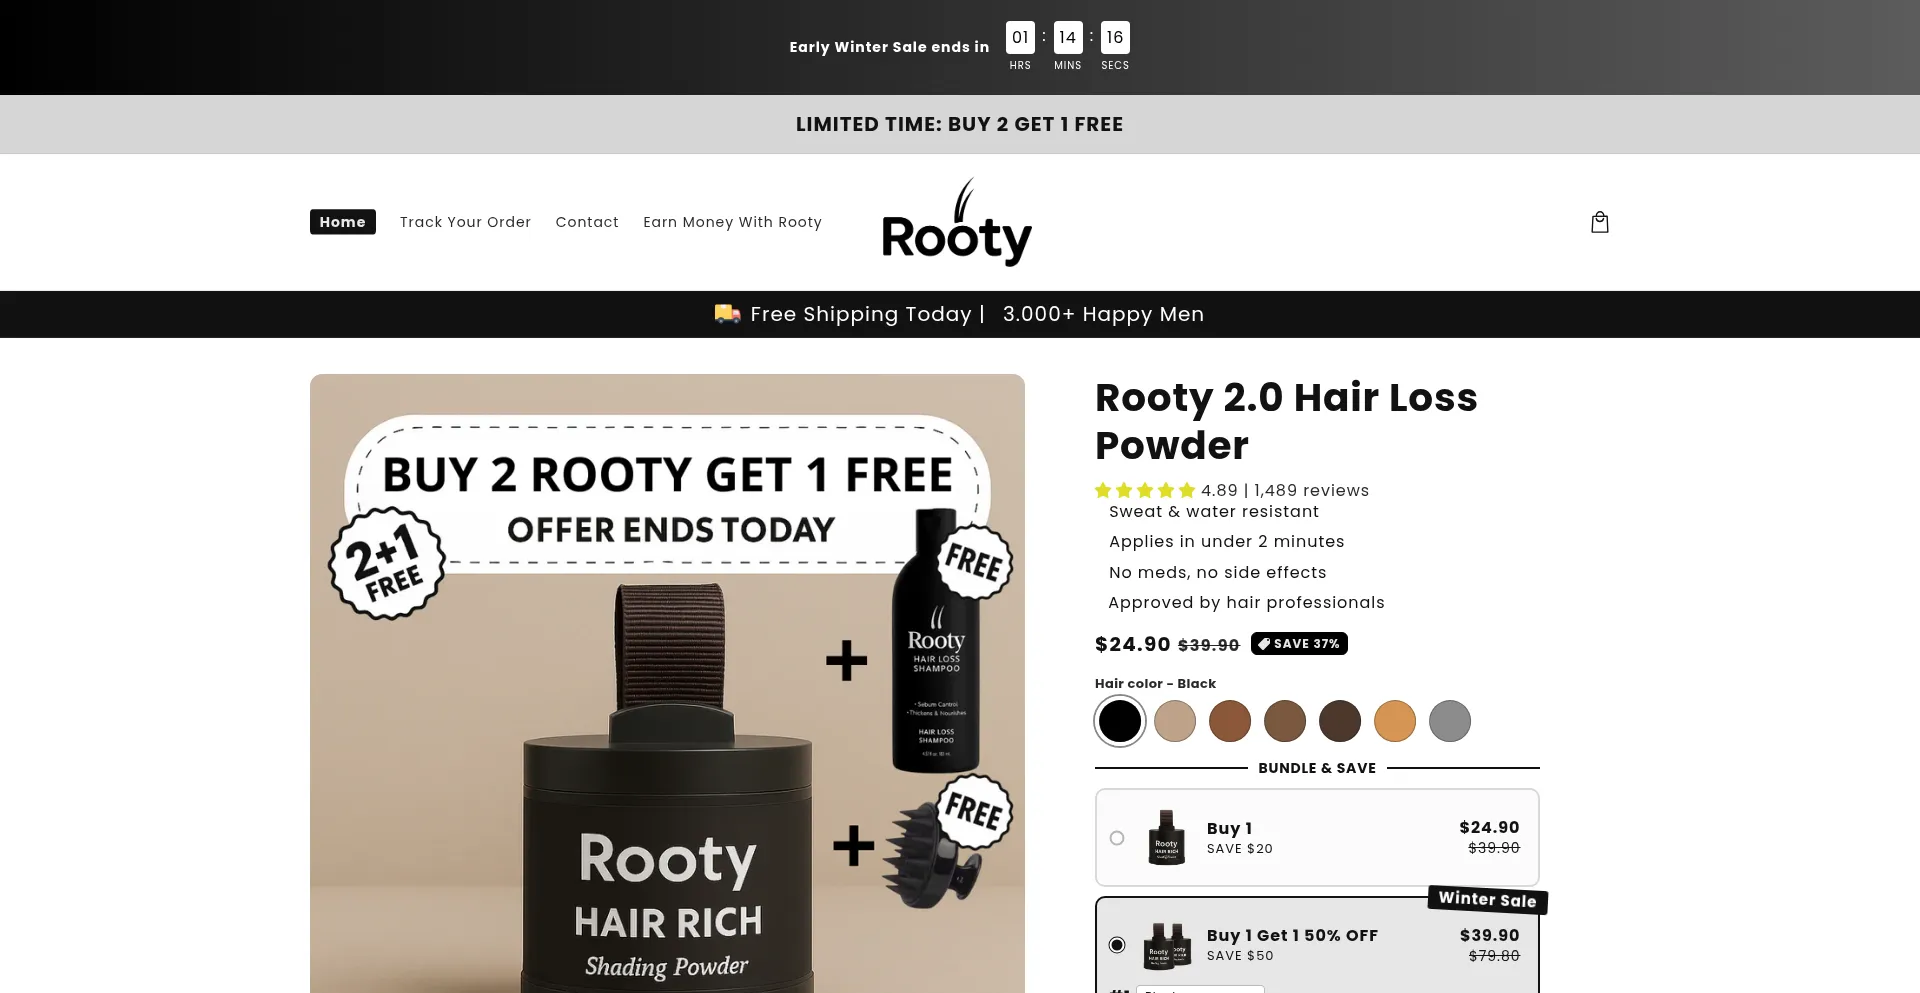Click the two-bottle bundle thumbnail
Image resolution: width=1920 pixels, height=993 pixels.
pos(1167,945)
